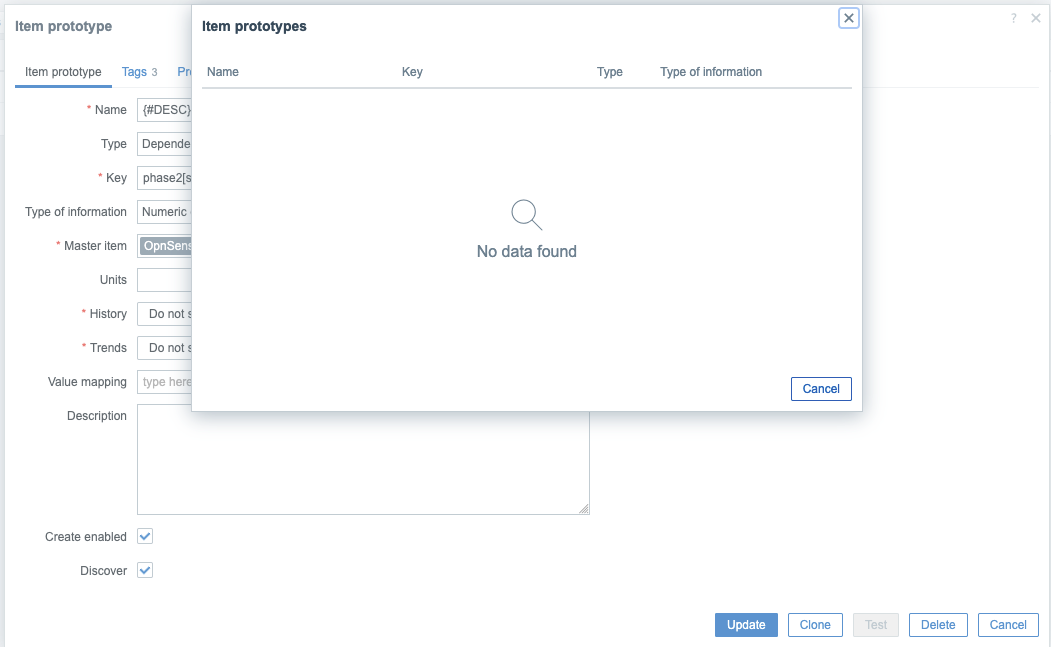Focus the Description text area
The image size is (1051, 647).
[362, 460]
